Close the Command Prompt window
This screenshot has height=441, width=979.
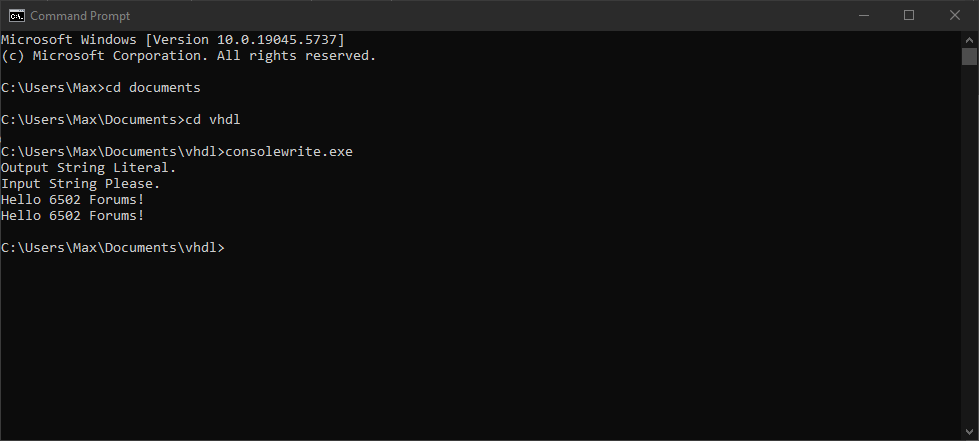click(955, 15)
